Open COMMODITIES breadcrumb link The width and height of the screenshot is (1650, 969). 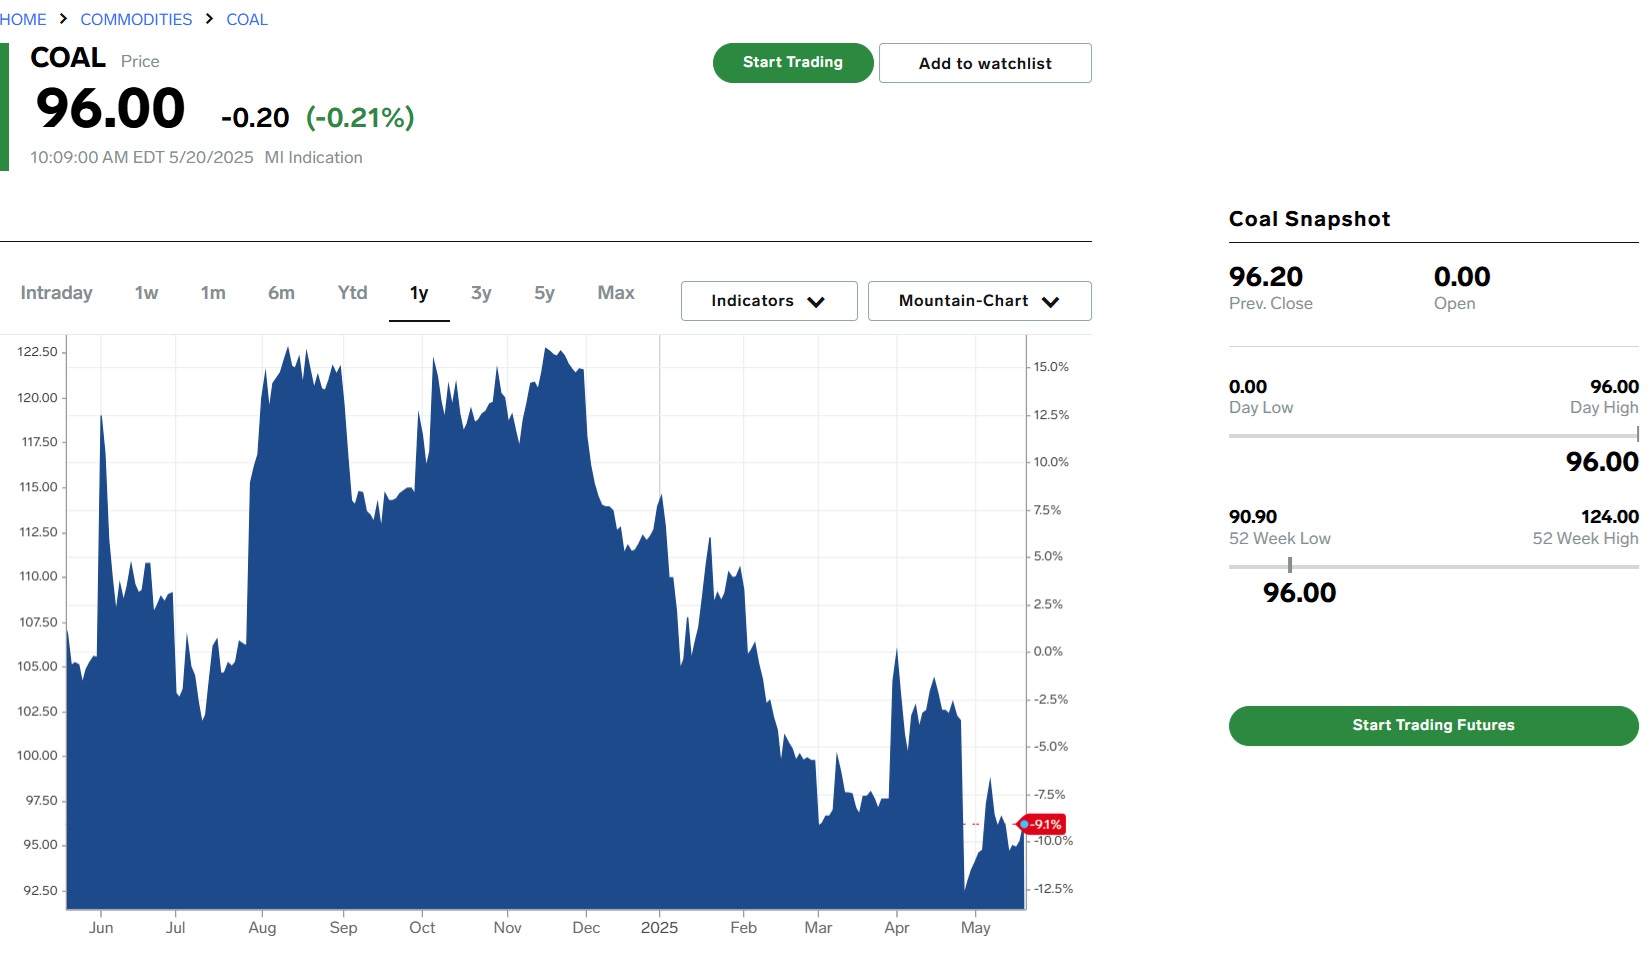point(136,19)
